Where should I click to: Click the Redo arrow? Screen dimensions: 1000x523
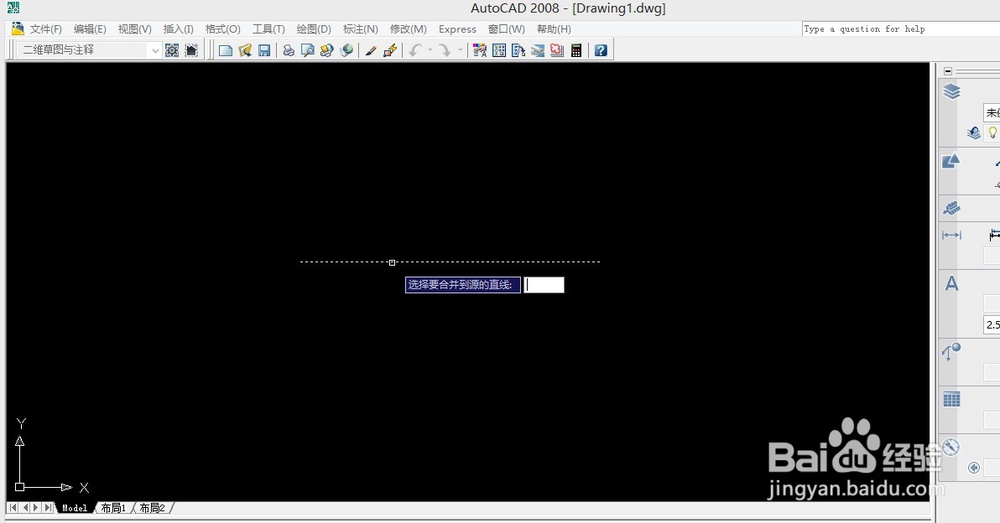445,50
